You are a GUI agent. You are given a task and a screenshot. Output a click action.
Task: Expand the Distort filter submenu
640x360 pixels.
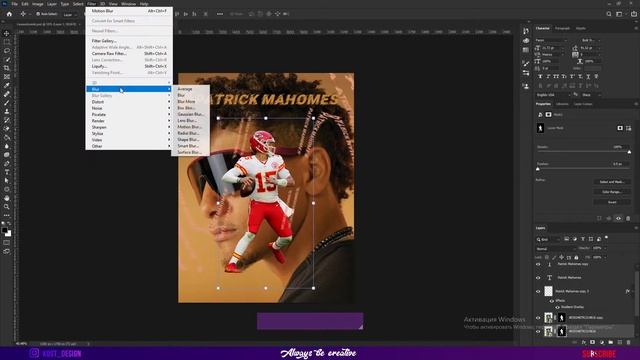pyautogui.click(x=128, y=102)
